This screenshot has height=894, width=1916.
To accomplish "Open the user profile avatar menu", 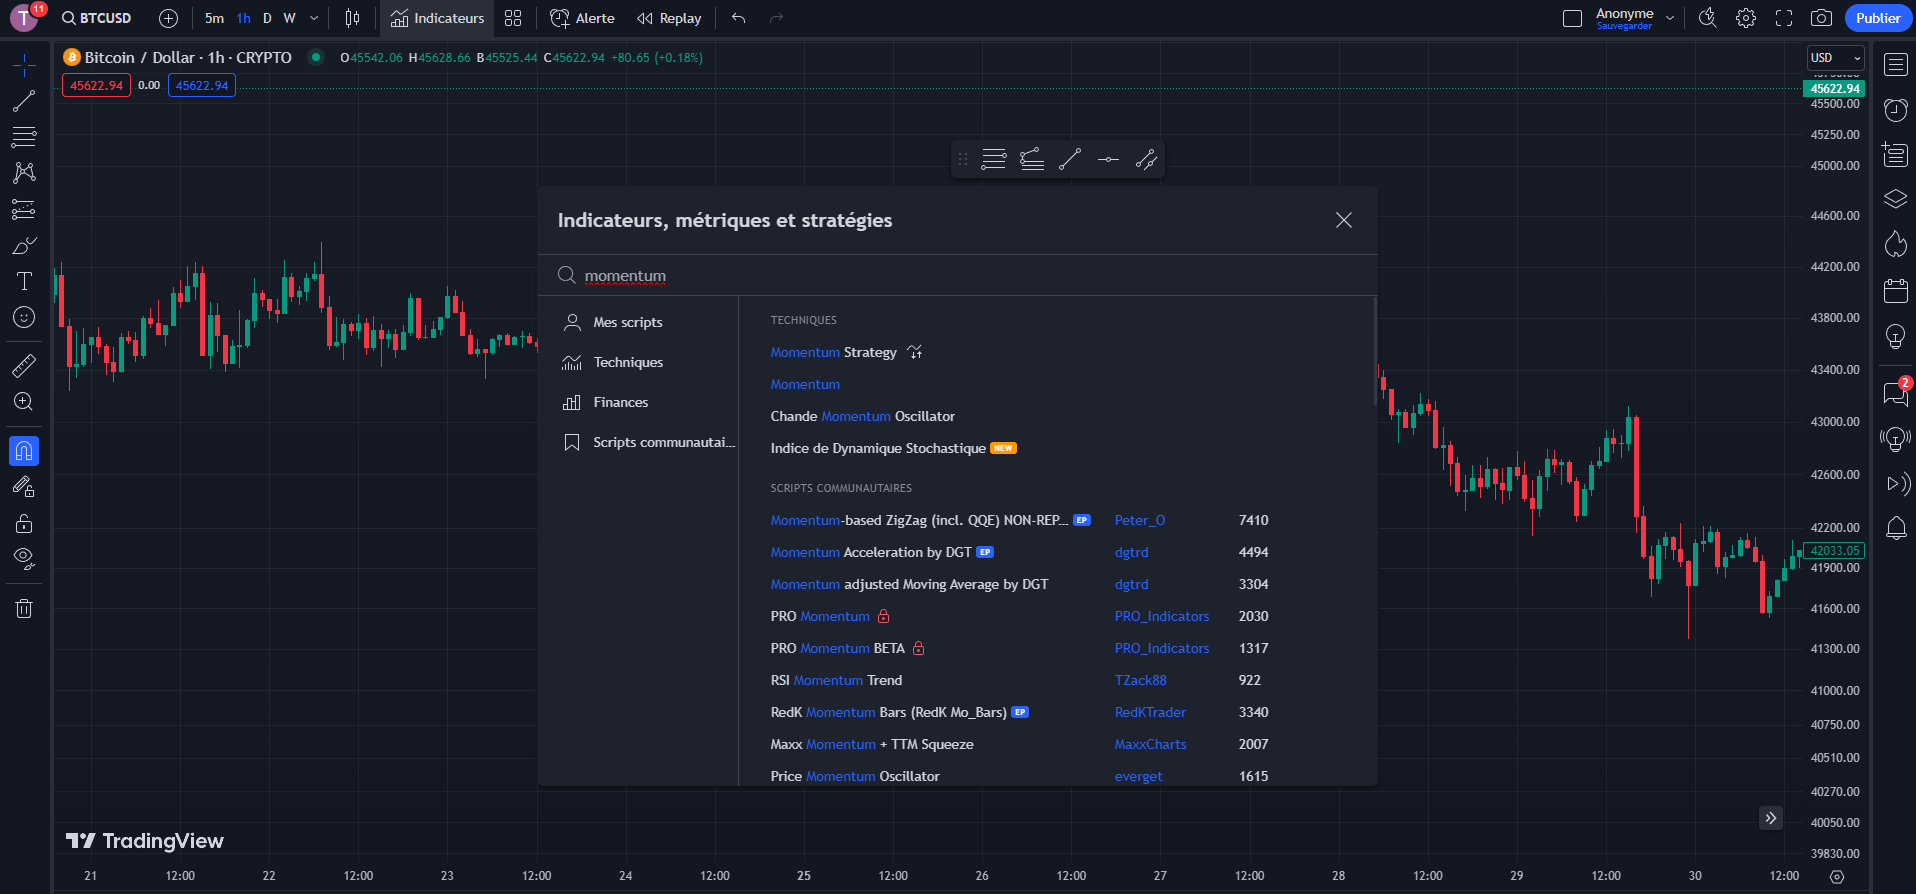I will pos(24,18).
